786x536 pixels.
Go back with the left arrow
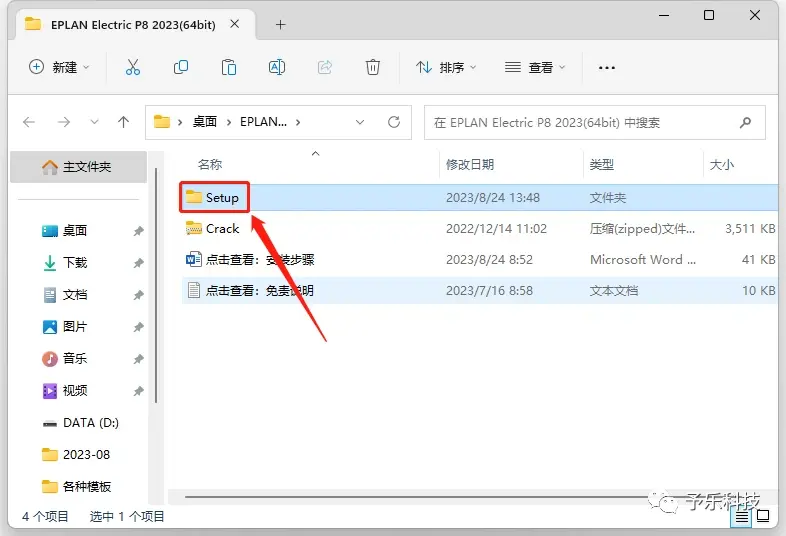(x=29, y=122)
